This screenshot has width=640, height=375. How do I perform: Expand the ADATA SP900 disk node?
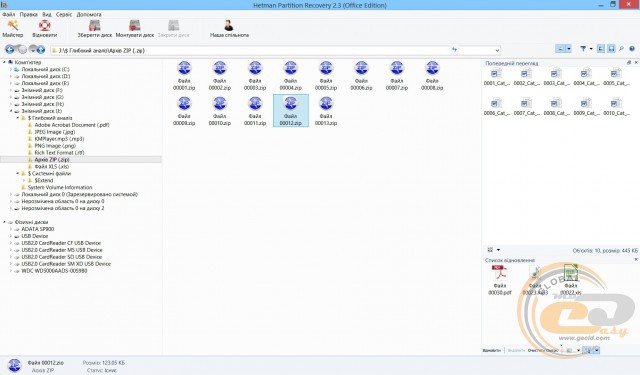point(11,229)
